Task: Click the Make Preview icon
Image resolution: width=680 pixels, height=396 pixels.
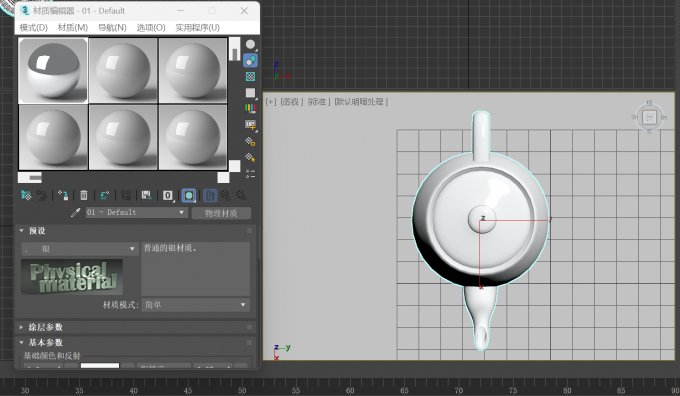Action: (250, 125)
